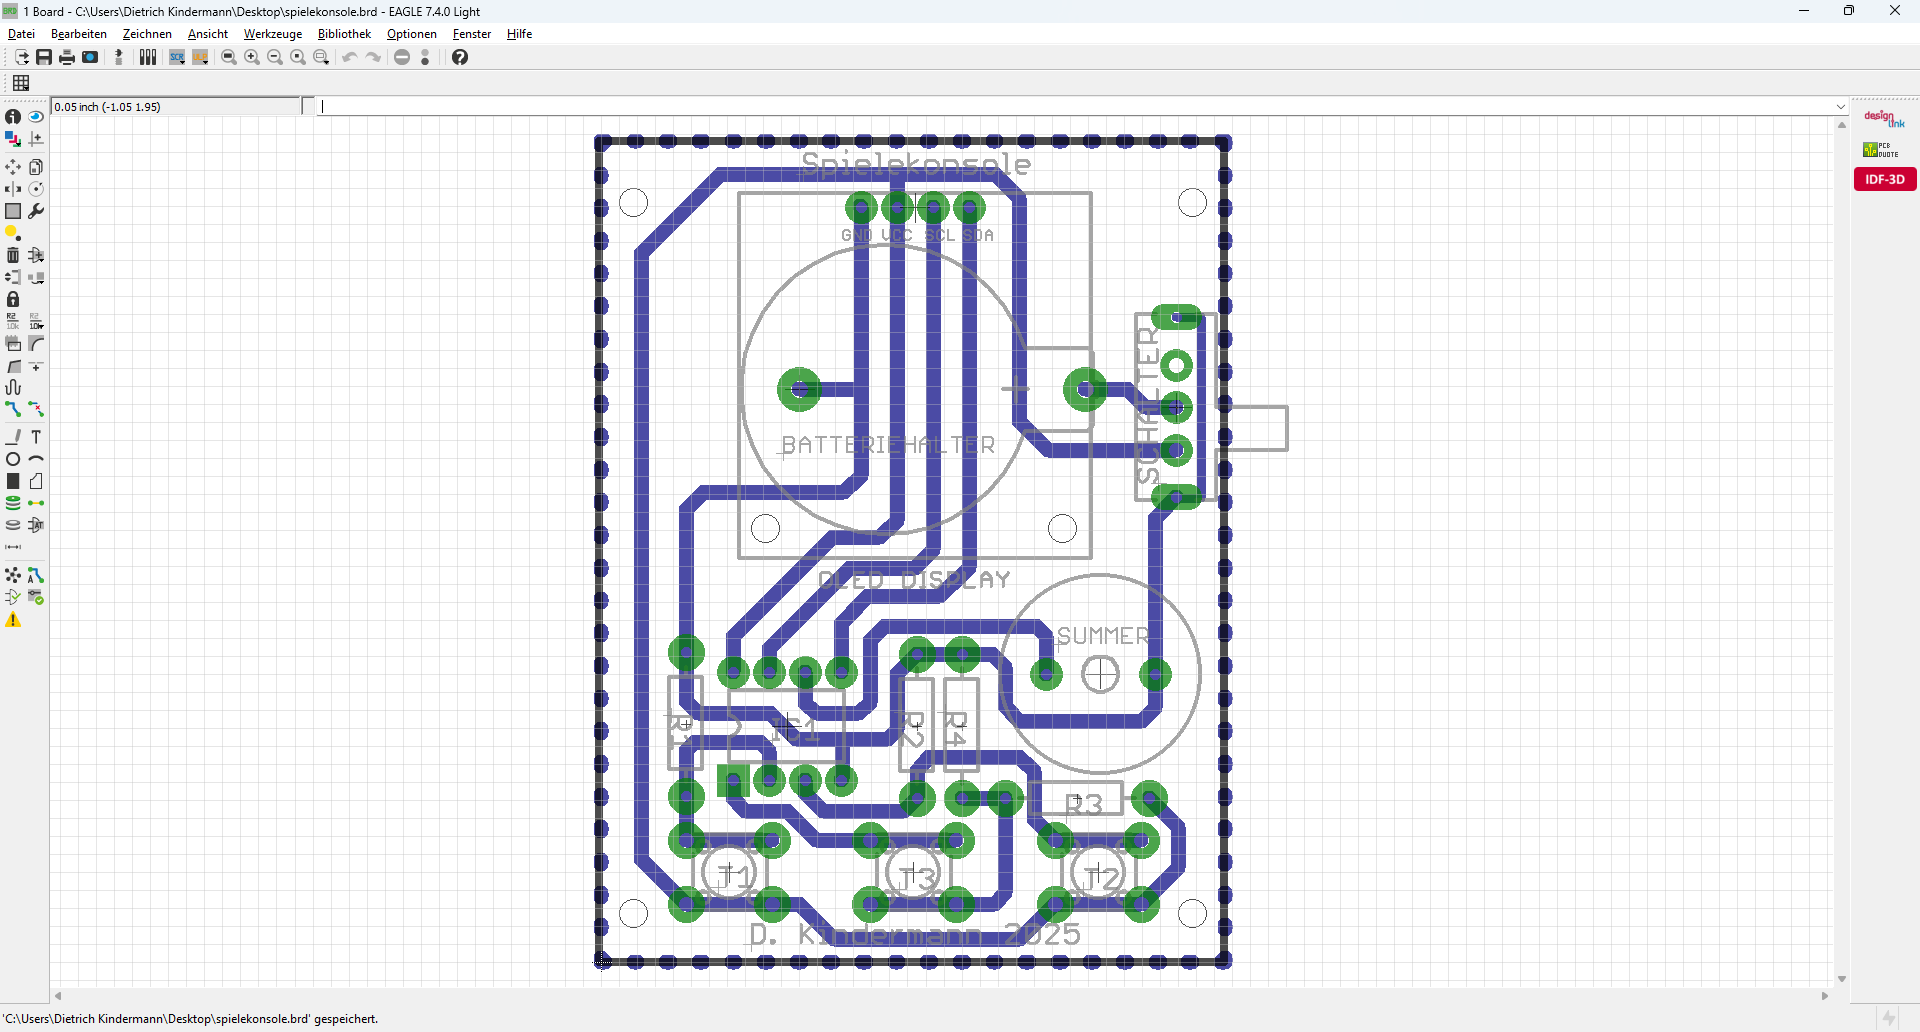Click the Zoom in magnifier icon

point(252,57)
